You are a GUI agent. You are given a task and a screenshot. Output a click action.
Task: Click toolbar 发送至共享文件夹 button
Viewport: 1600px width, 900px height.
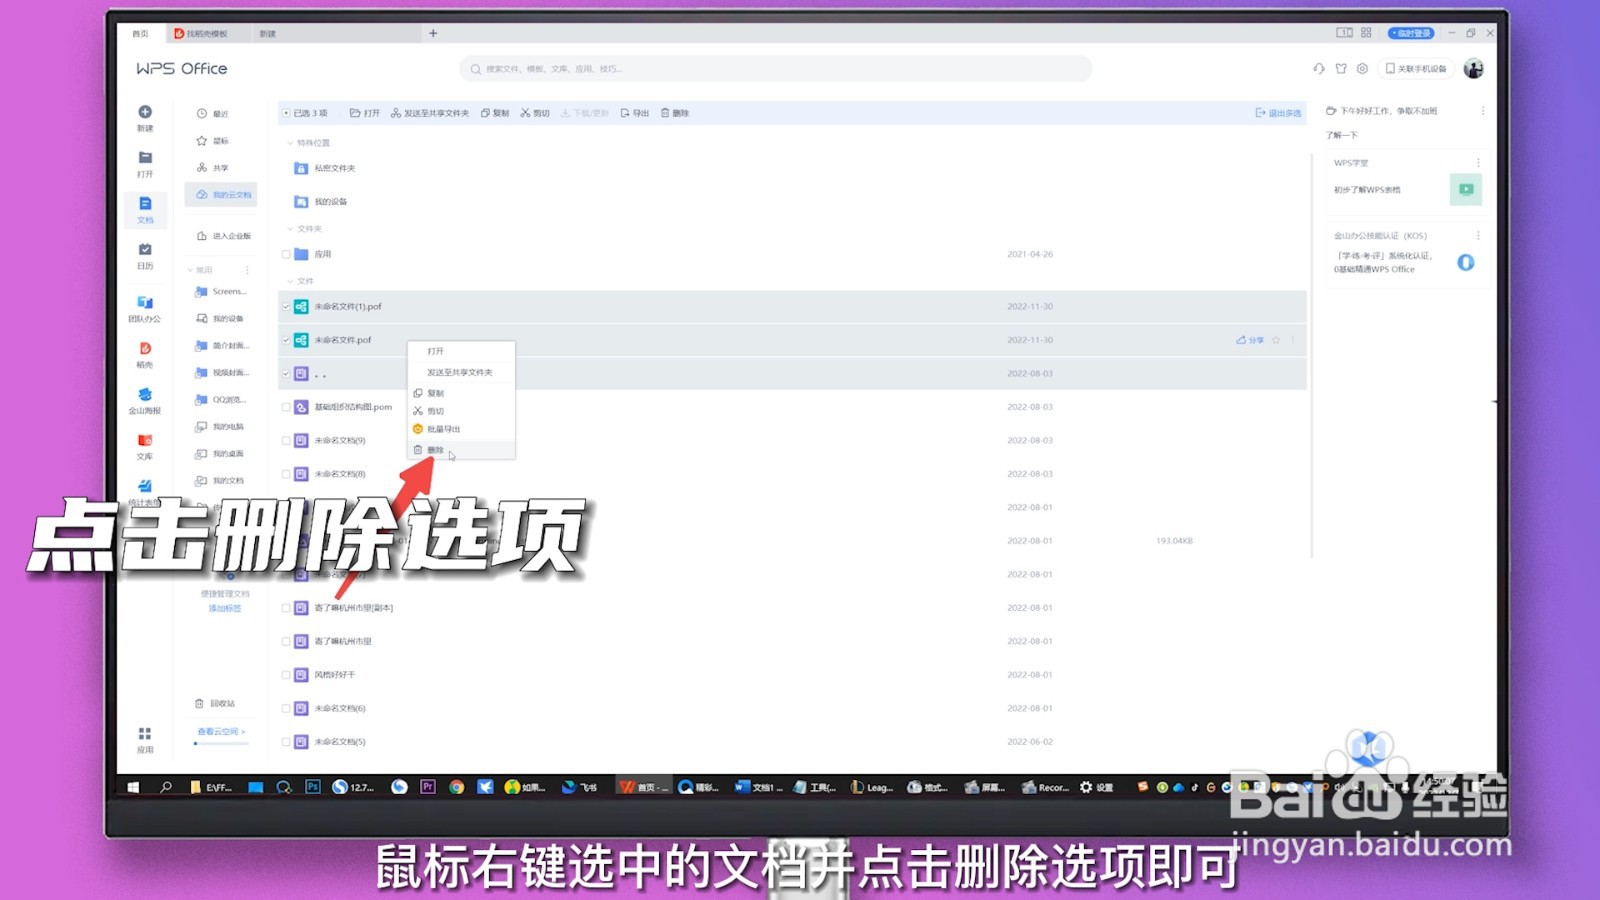coord(430,113)
